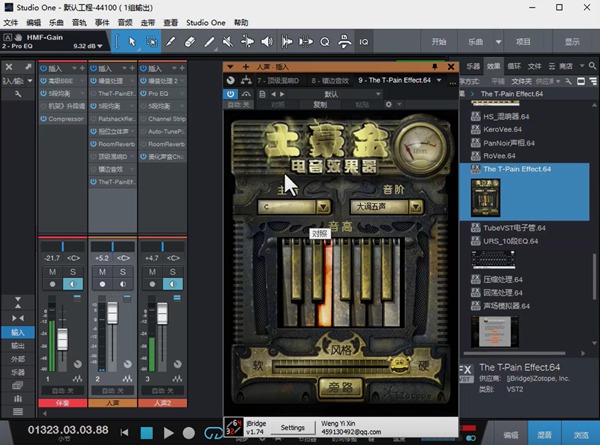Toggle monitor on channel 3 人声2

(173, 284)
